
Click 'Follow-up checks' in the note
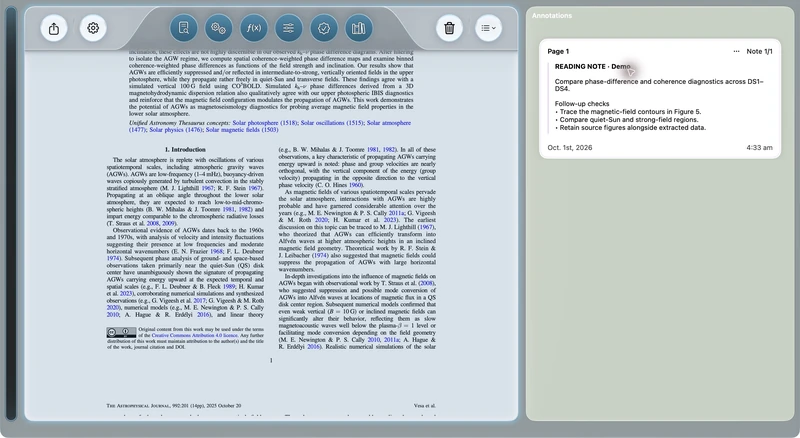pyautogui.click(x=582, y=104)
